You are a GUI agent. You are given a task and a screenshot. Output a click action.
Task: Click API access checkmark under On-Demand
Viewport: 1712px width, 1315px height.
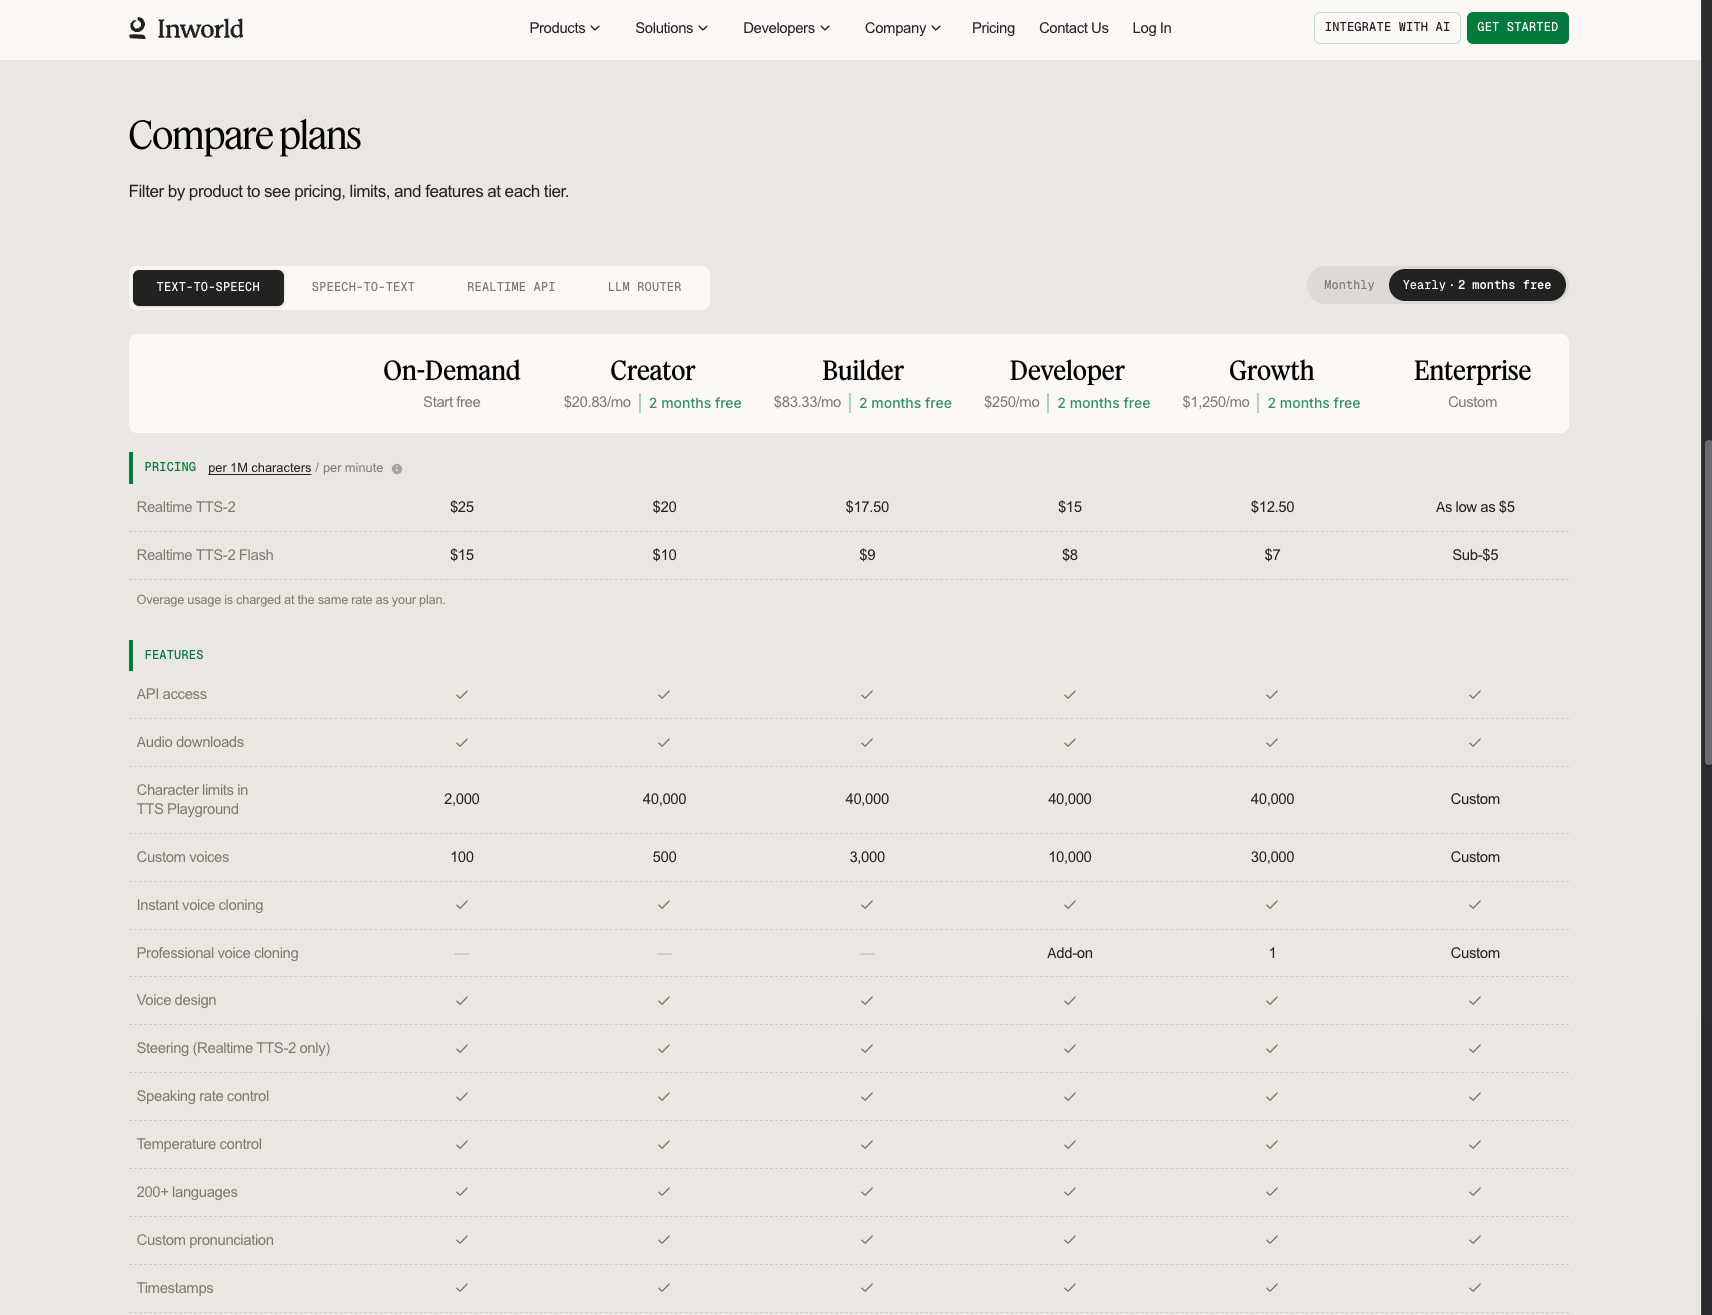[462, 694]
